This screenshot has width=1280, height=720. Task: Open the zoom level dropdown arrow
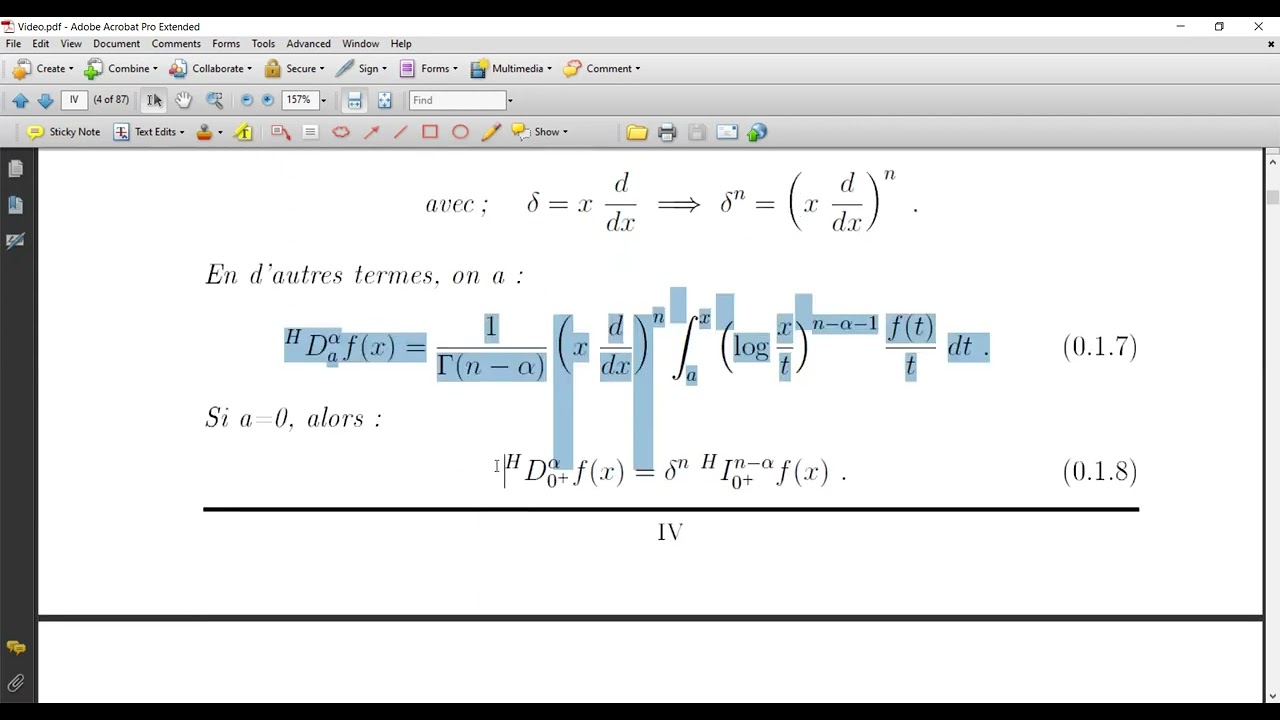323,100
